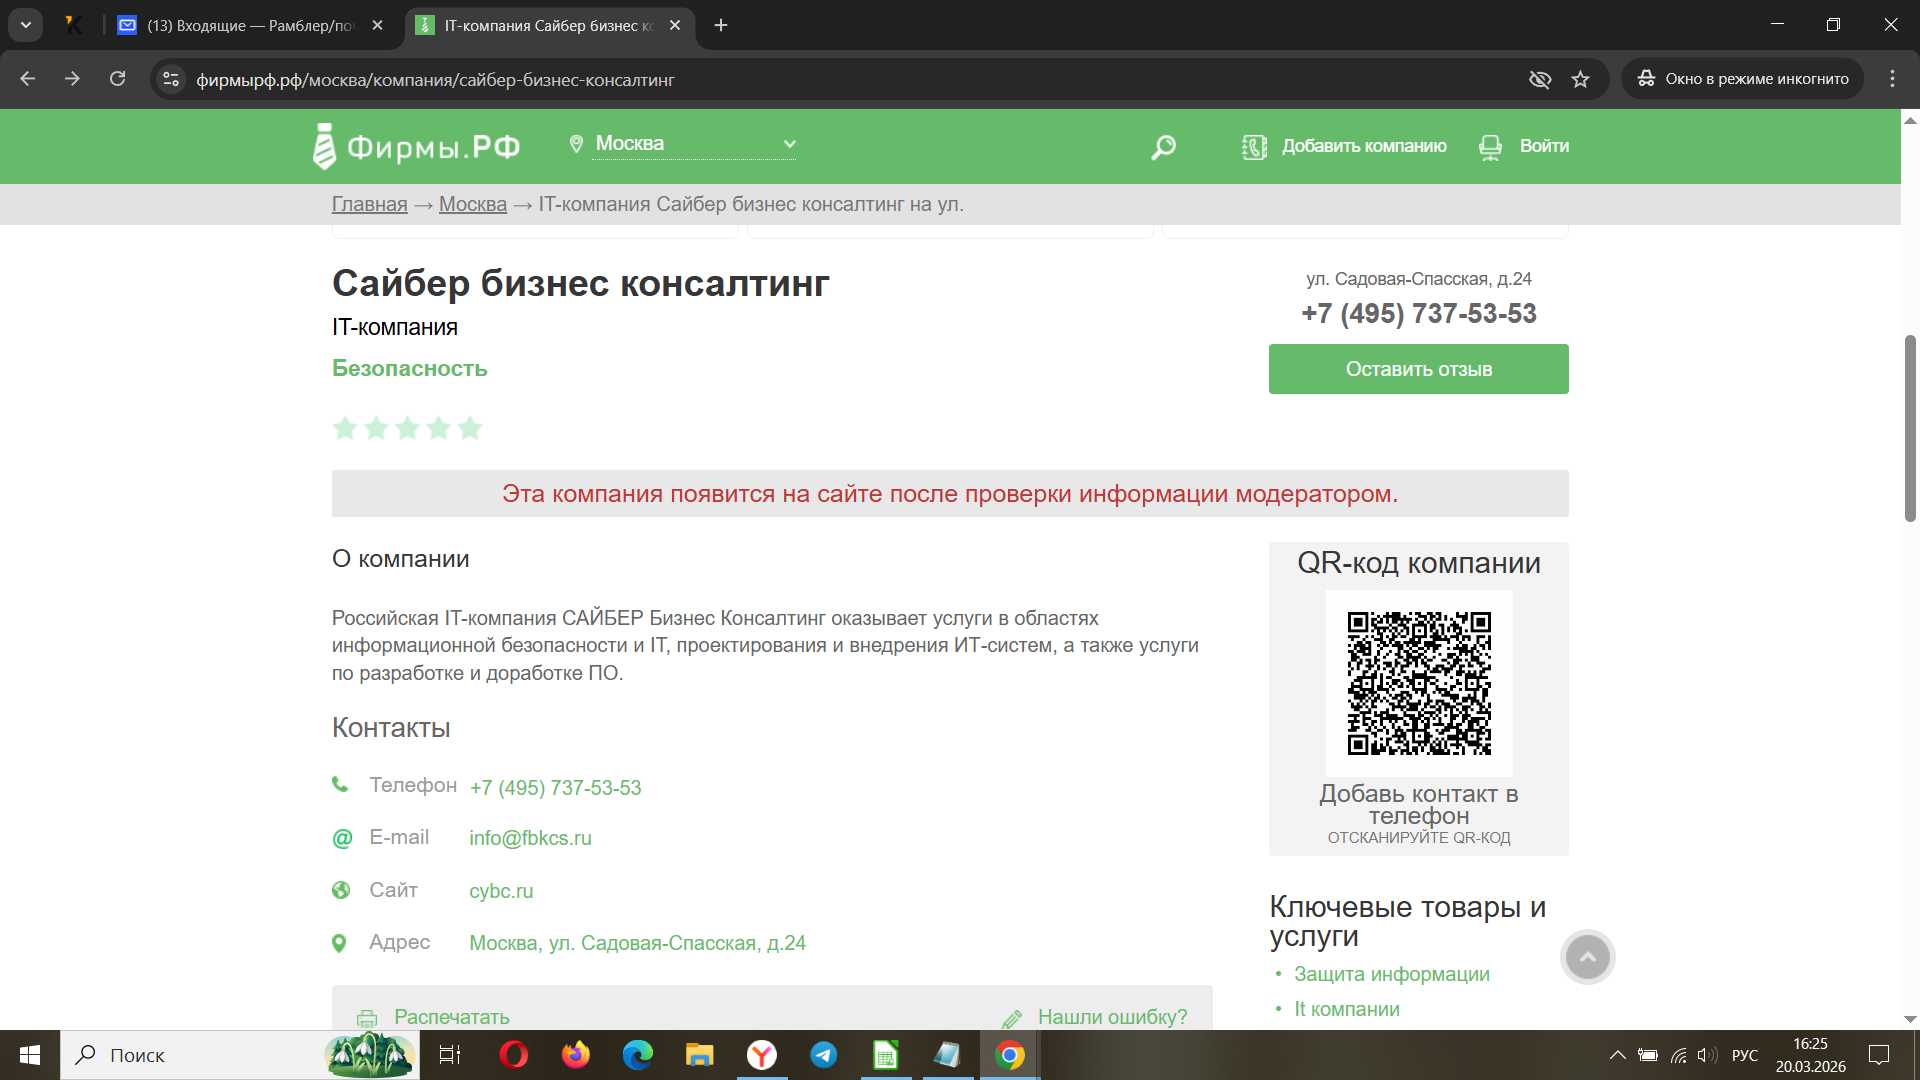1920x1080 pixels.
Task: Rate with the fifth star
Action: (x=470, y=429)
